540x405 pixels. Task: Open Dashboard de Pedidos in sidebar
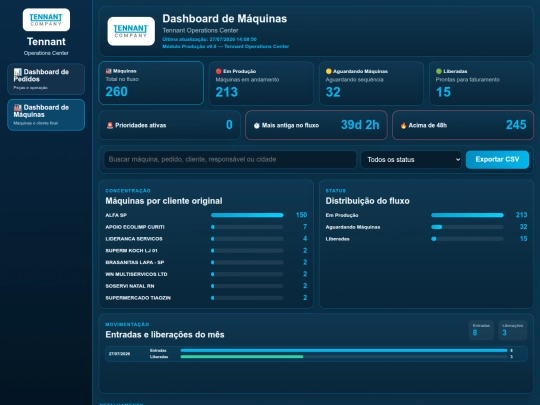pyautogui.click(x=46, y=79)
